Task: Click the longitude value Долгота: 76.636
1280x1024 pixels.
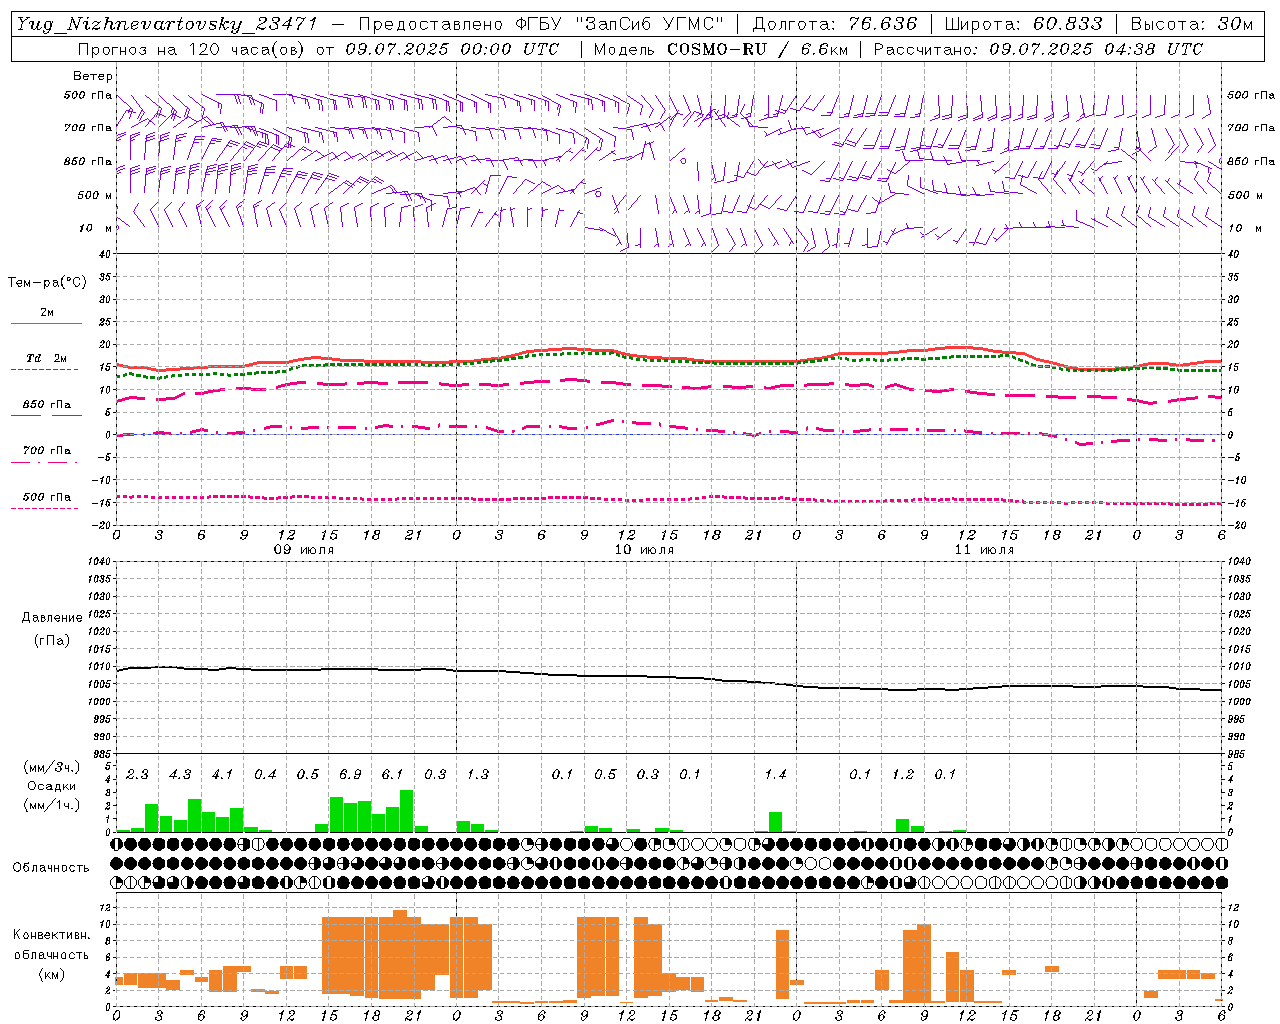Action: 835,24
